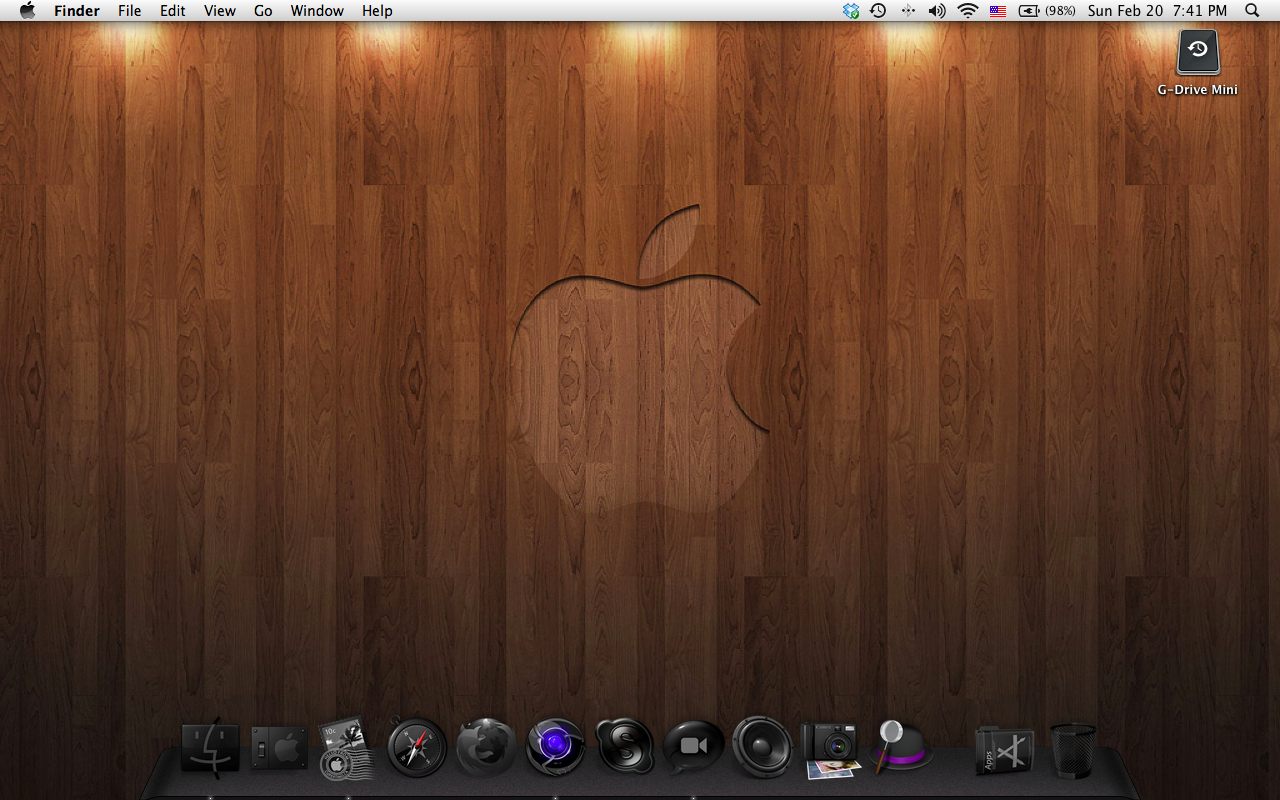Click the date and time clock
Viewport: 1280px width, 800px height.
[1157, 11]
